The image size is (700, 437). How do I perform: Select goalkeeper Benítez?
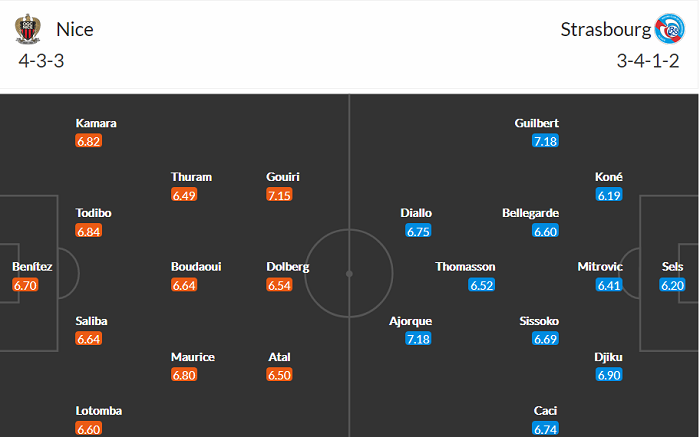(32, 267)
